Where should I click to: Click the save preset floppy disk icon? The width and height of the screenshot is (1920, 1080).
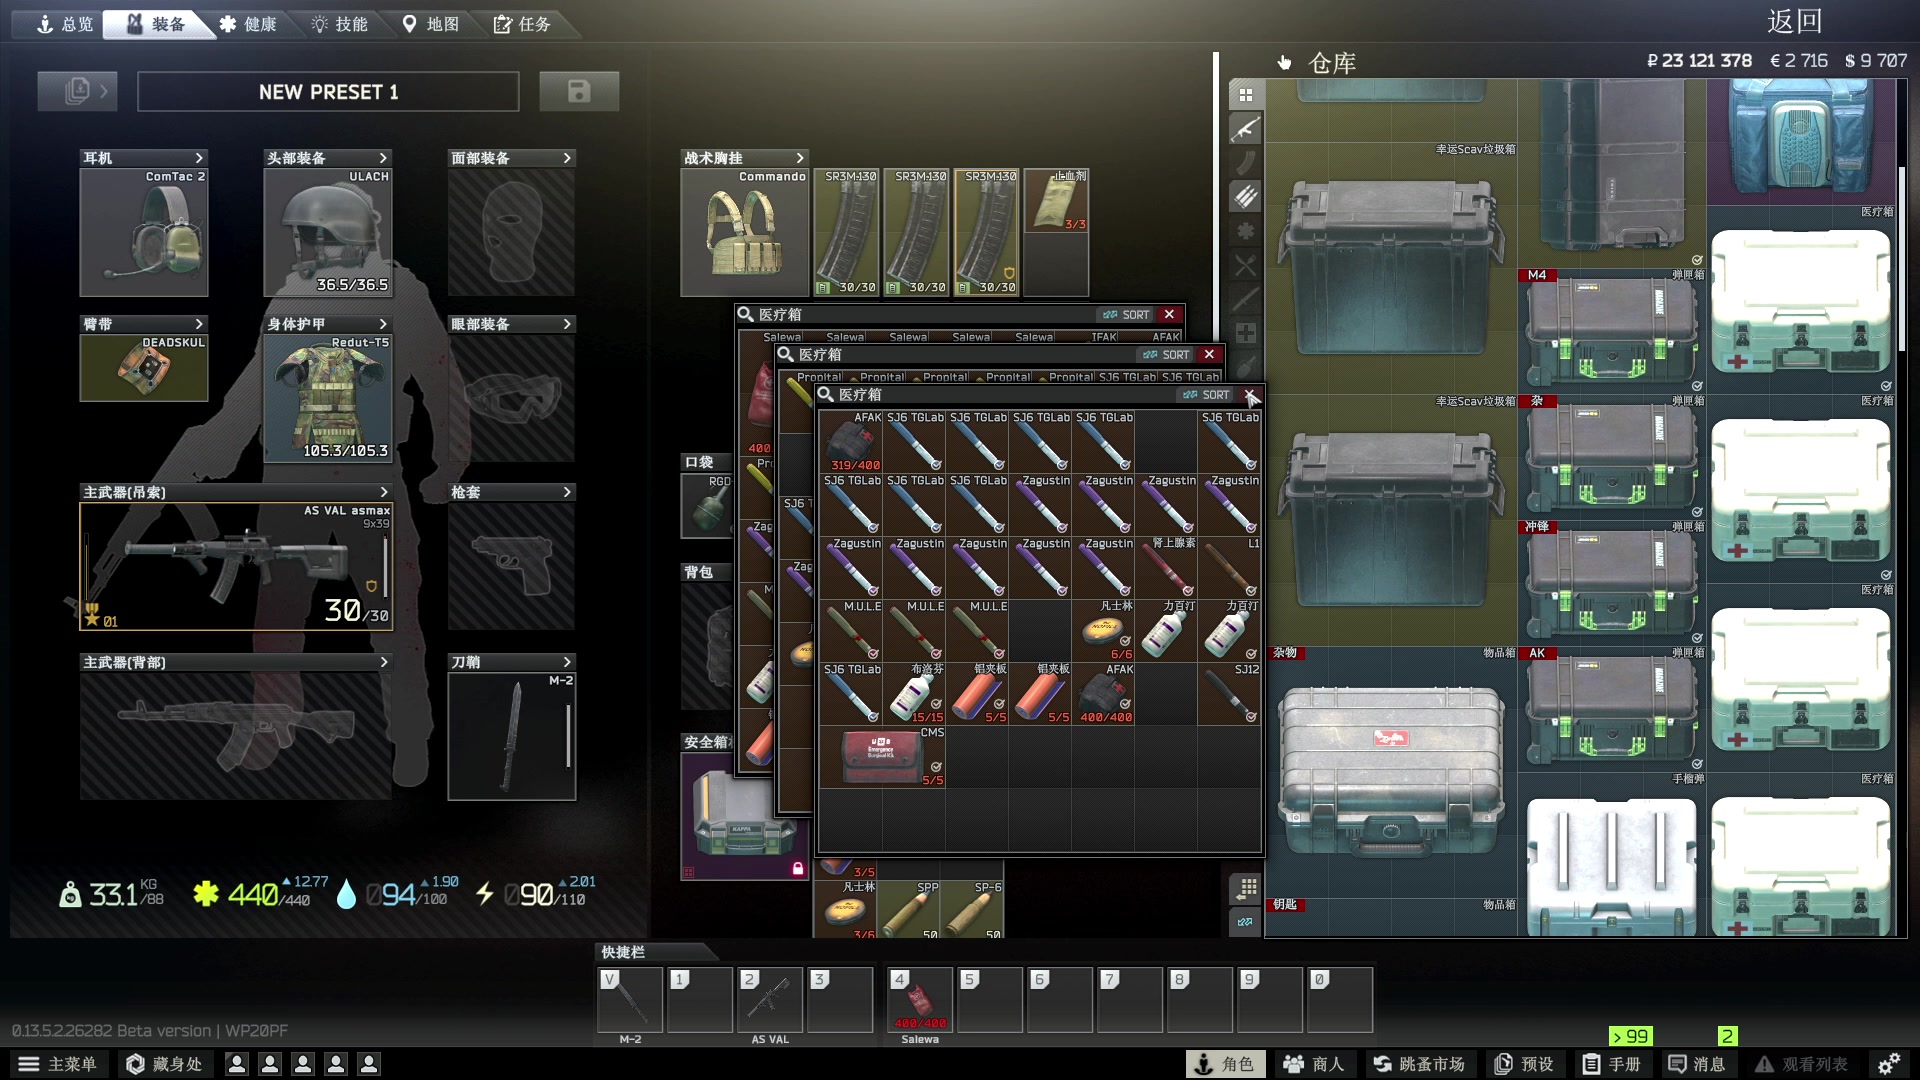578,91
